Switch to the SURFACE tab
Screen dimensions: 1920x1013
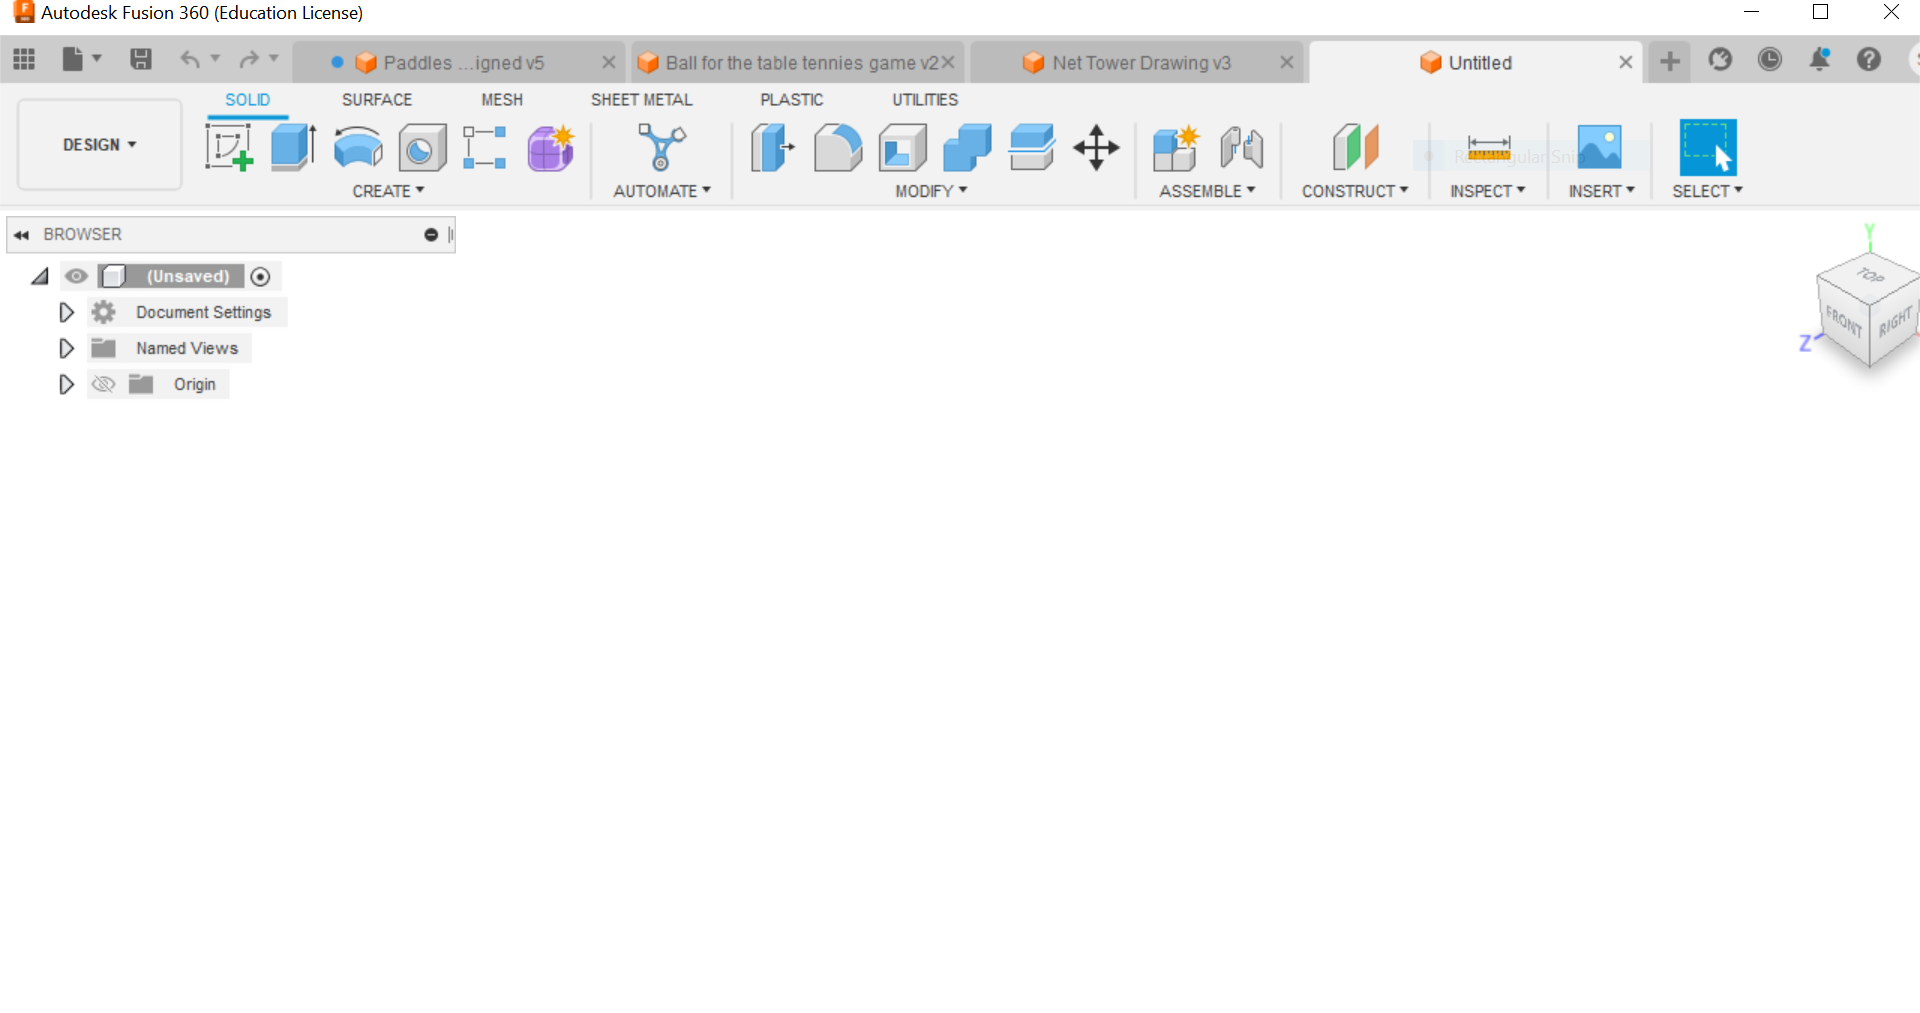377,100
